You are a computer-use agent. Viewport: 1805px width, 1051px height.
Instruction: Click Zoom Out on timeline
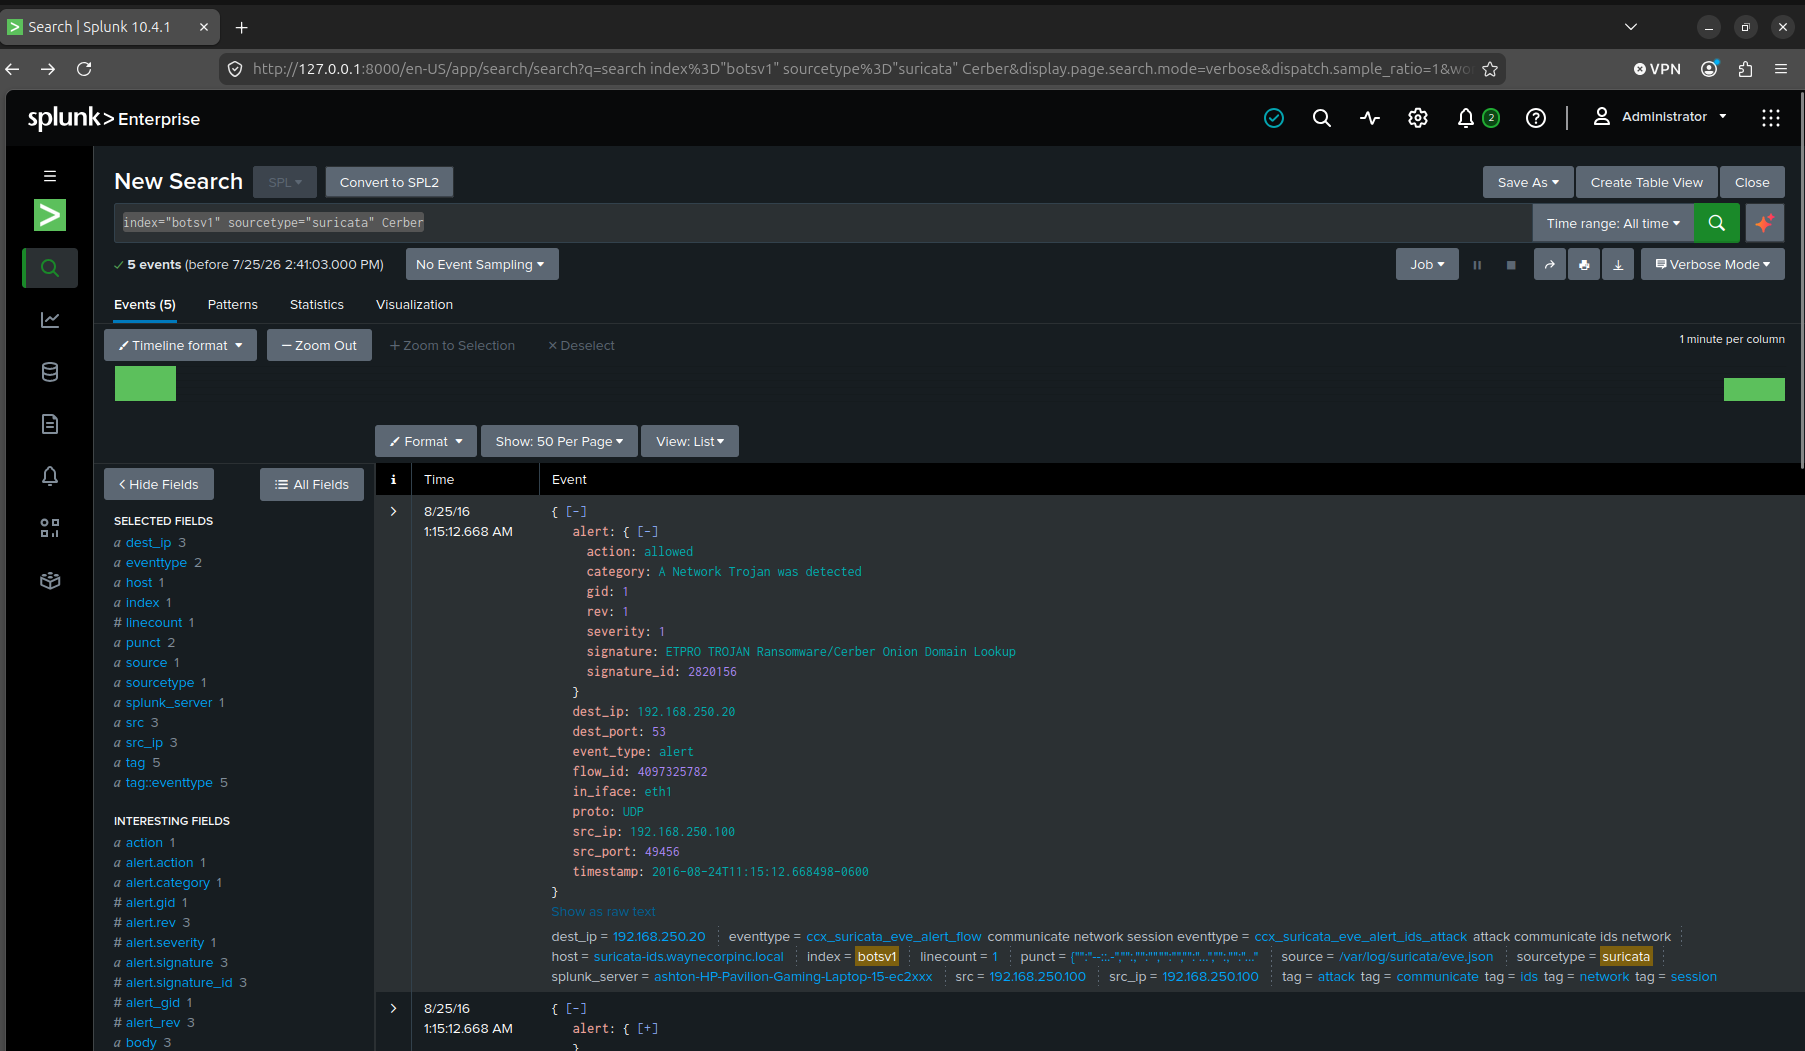pos(319,345)
